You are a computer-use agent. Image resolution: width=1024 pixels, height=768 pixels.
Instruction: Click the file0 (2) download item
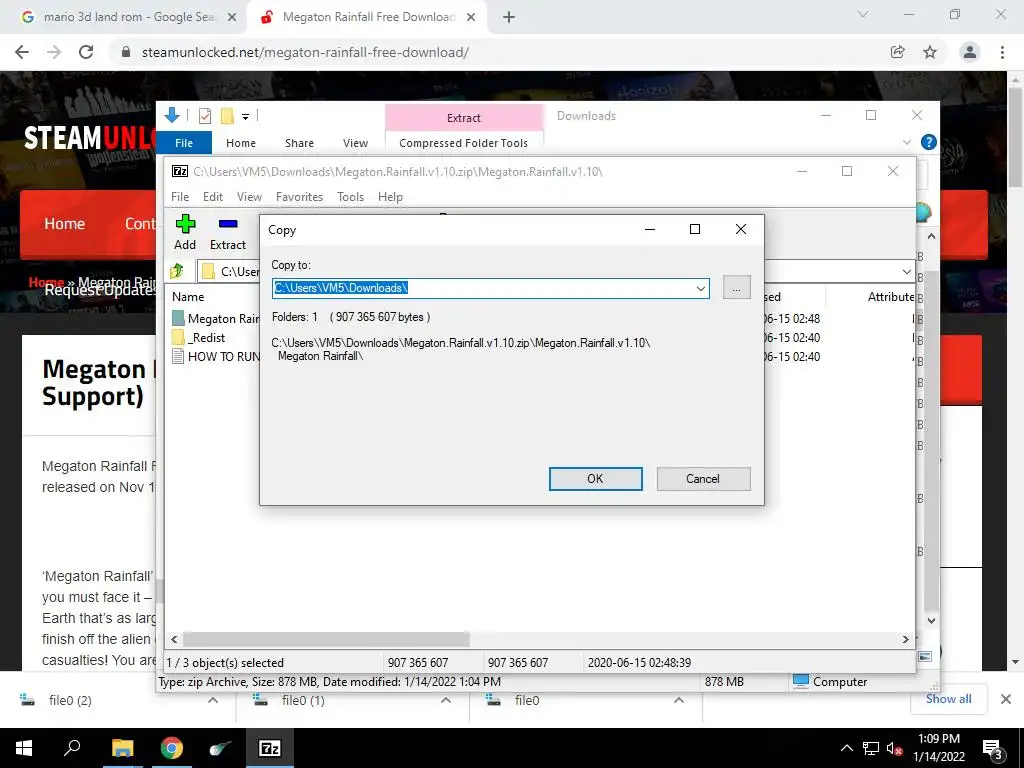coord(70,700)
